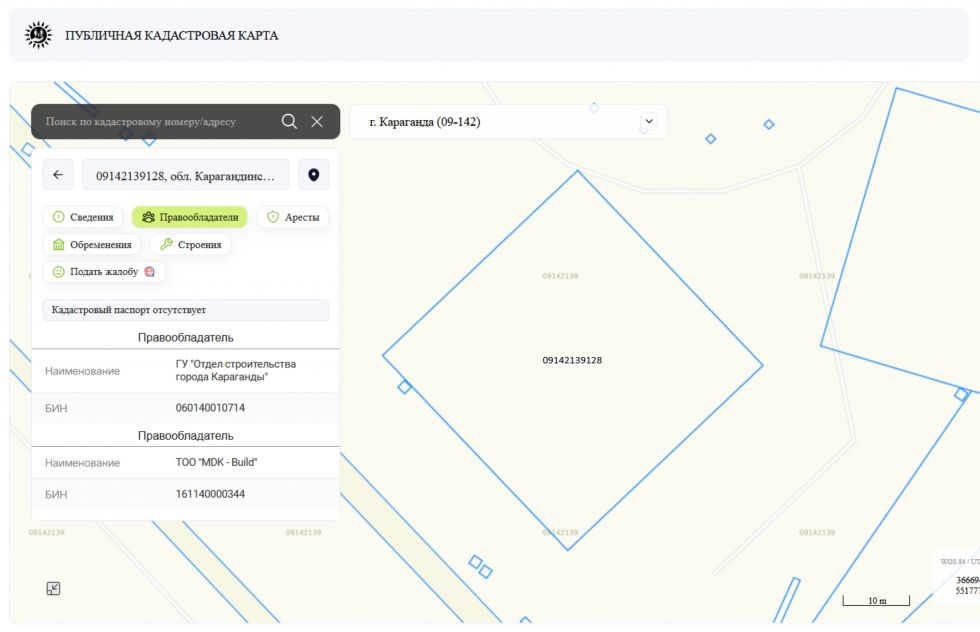
Task: Click Подать жалобу button
Action: tap(104, 272)
